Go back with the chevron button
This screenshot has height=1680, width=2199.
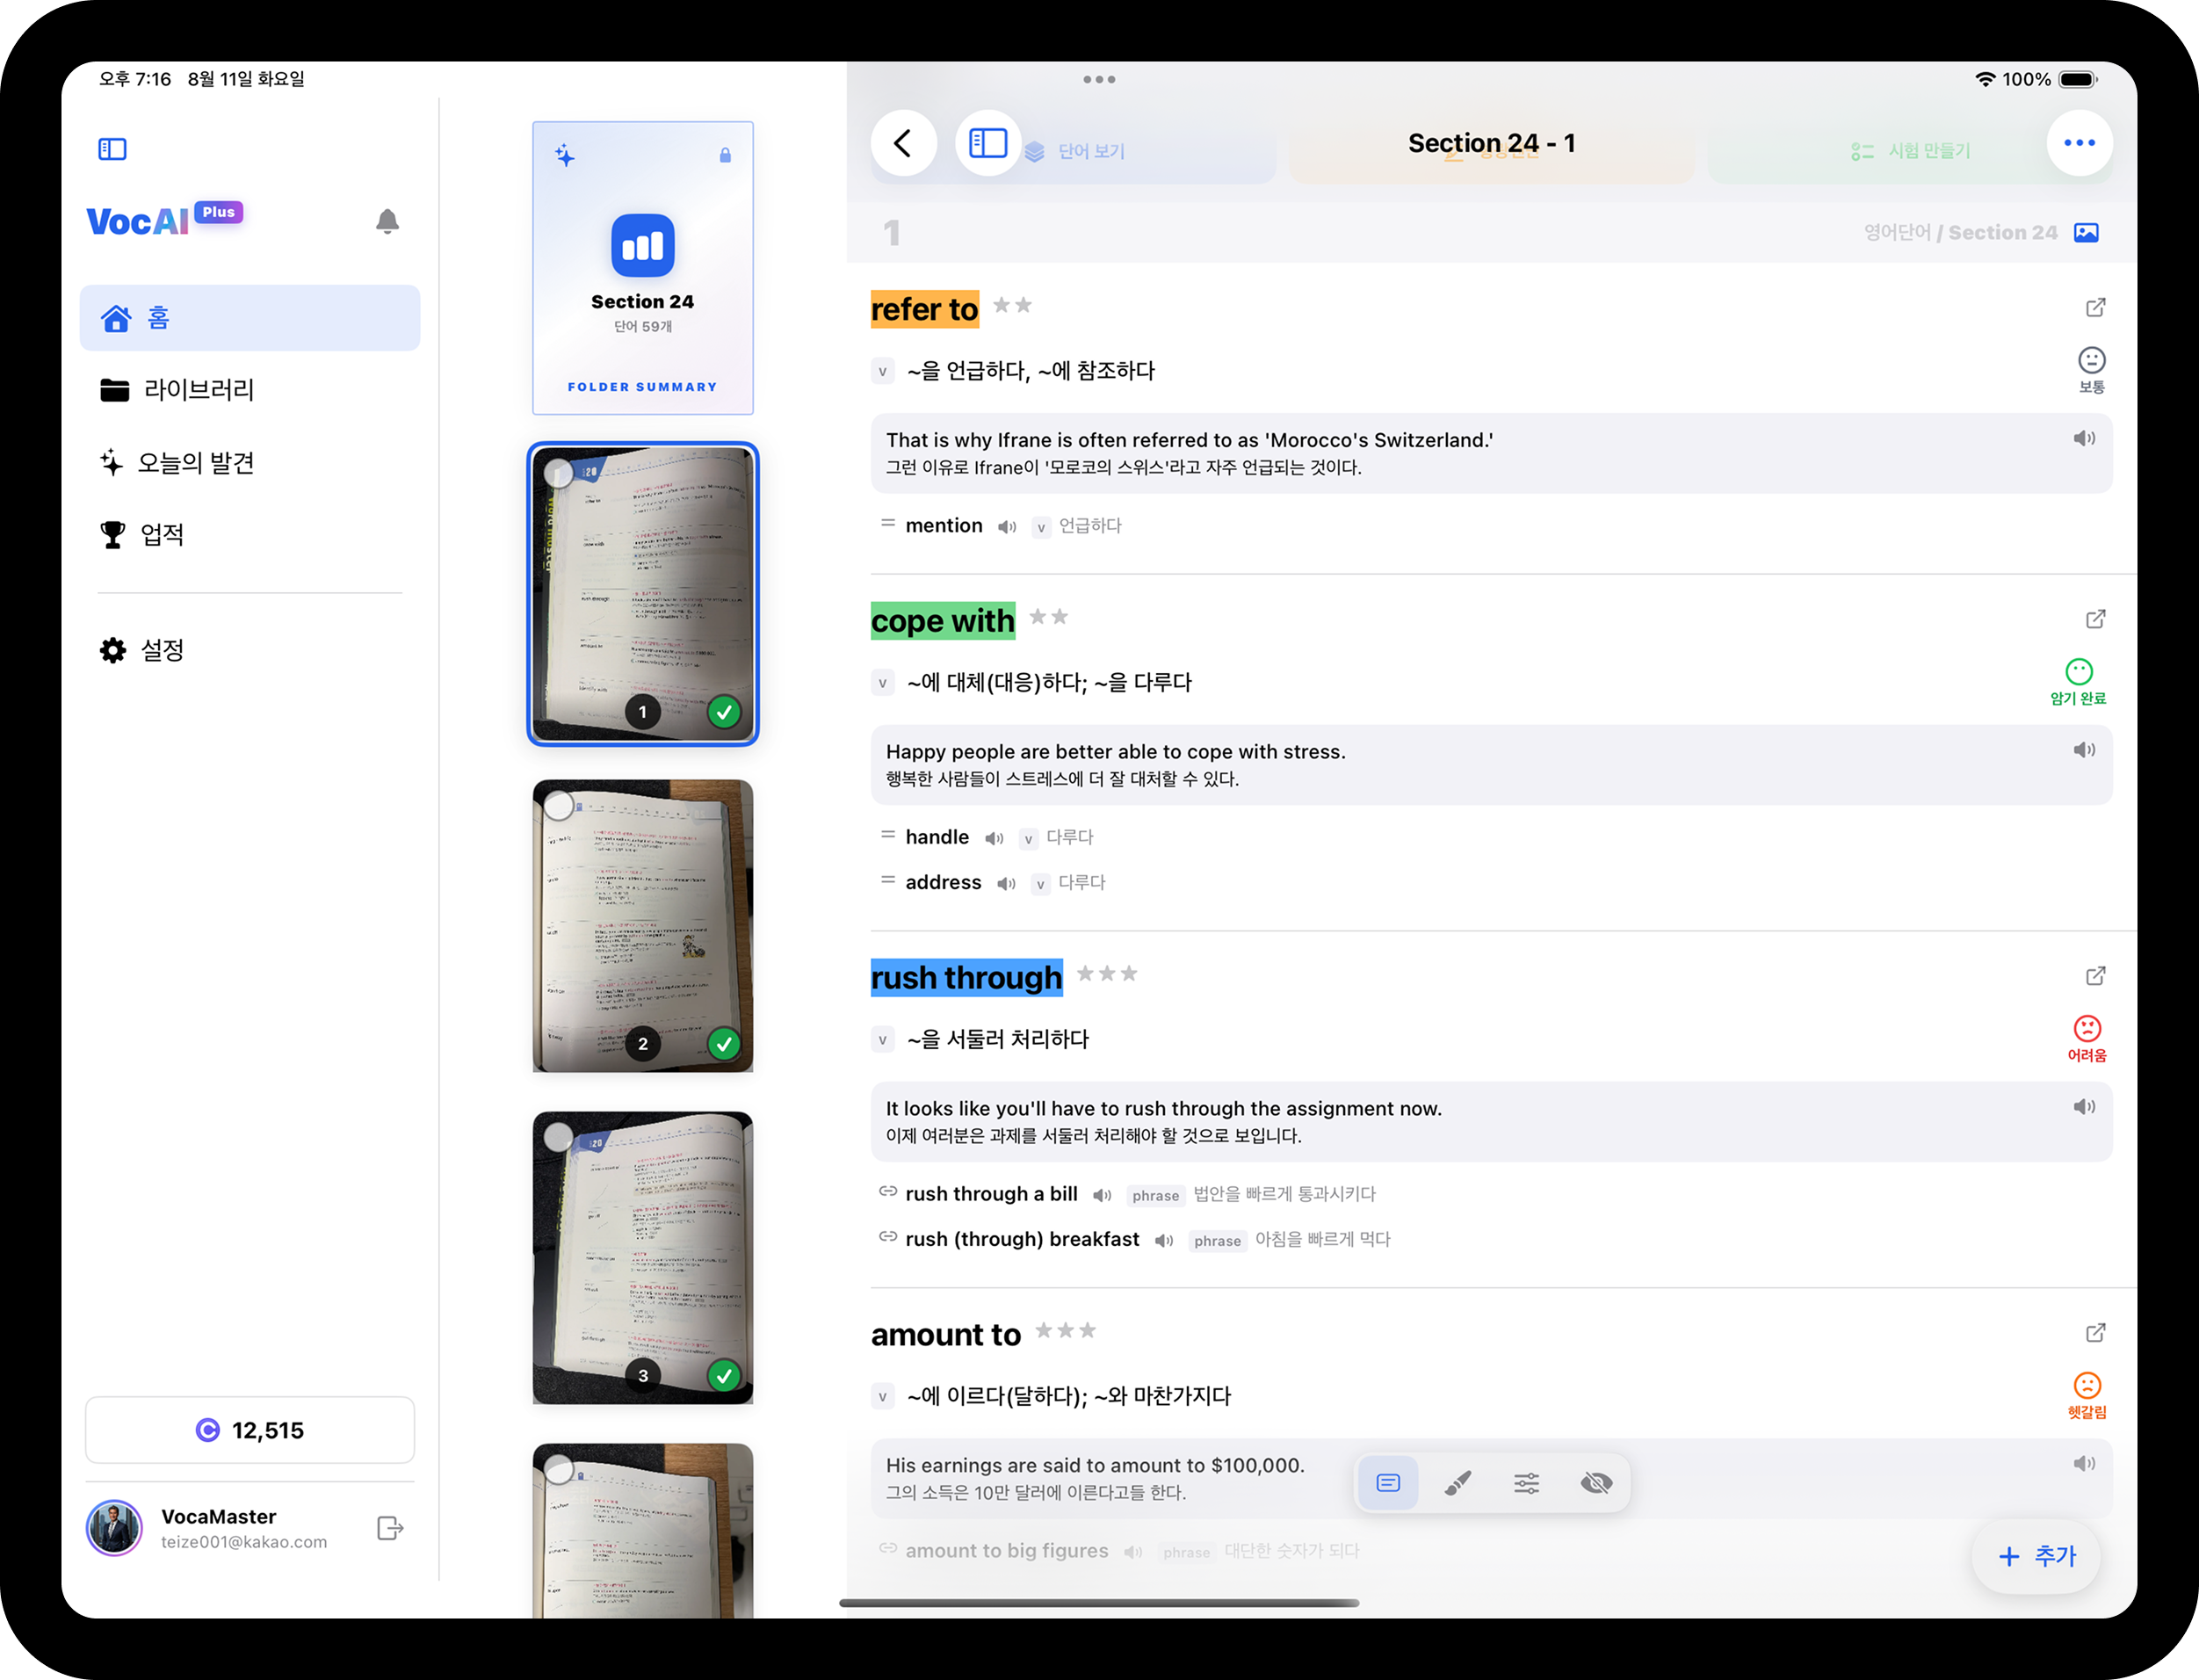pos(904,143)
